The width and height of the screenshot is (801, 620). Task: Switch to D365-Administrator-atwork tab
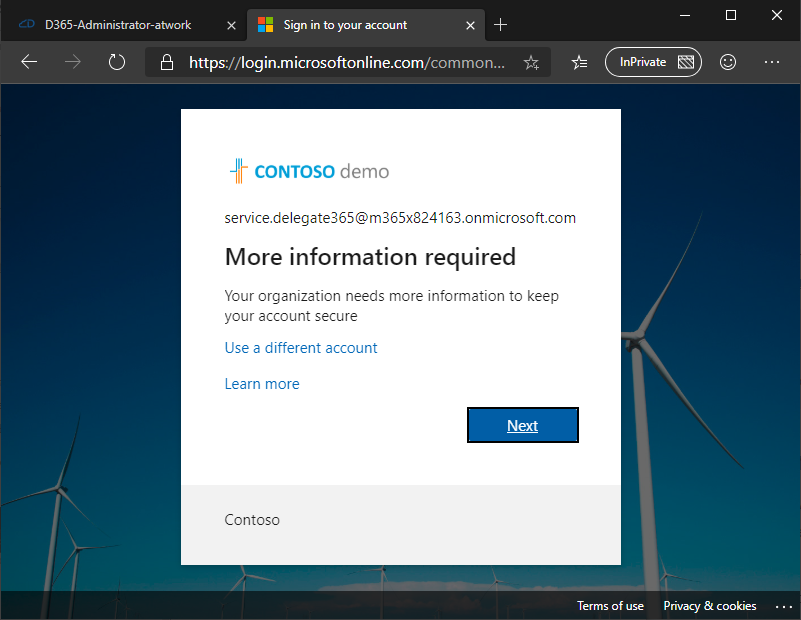118,24
